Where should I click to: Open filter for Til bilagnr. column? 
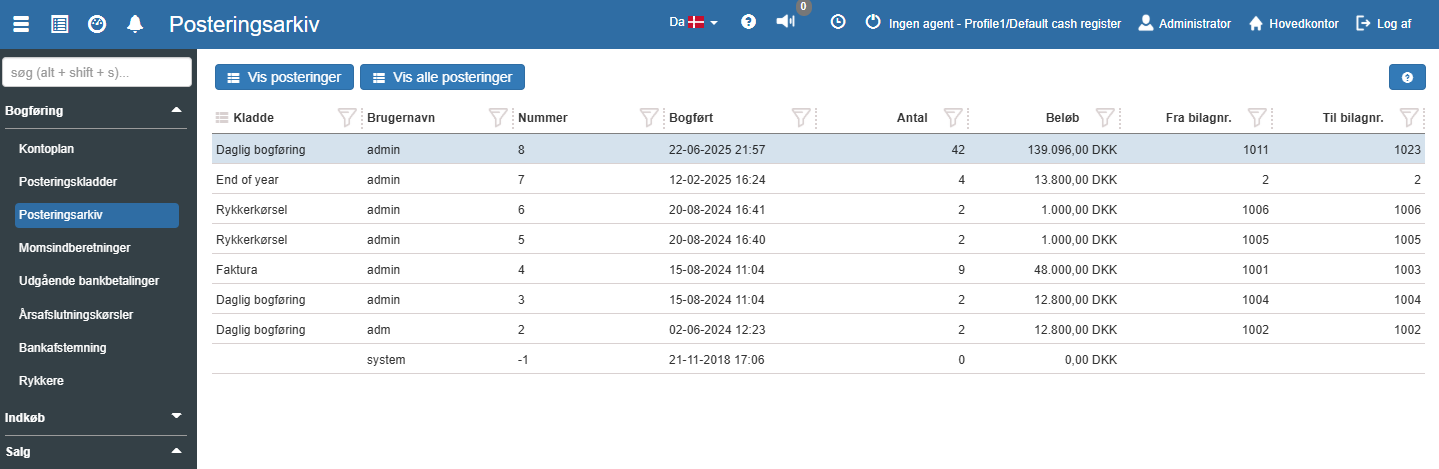pos(1409,118)
